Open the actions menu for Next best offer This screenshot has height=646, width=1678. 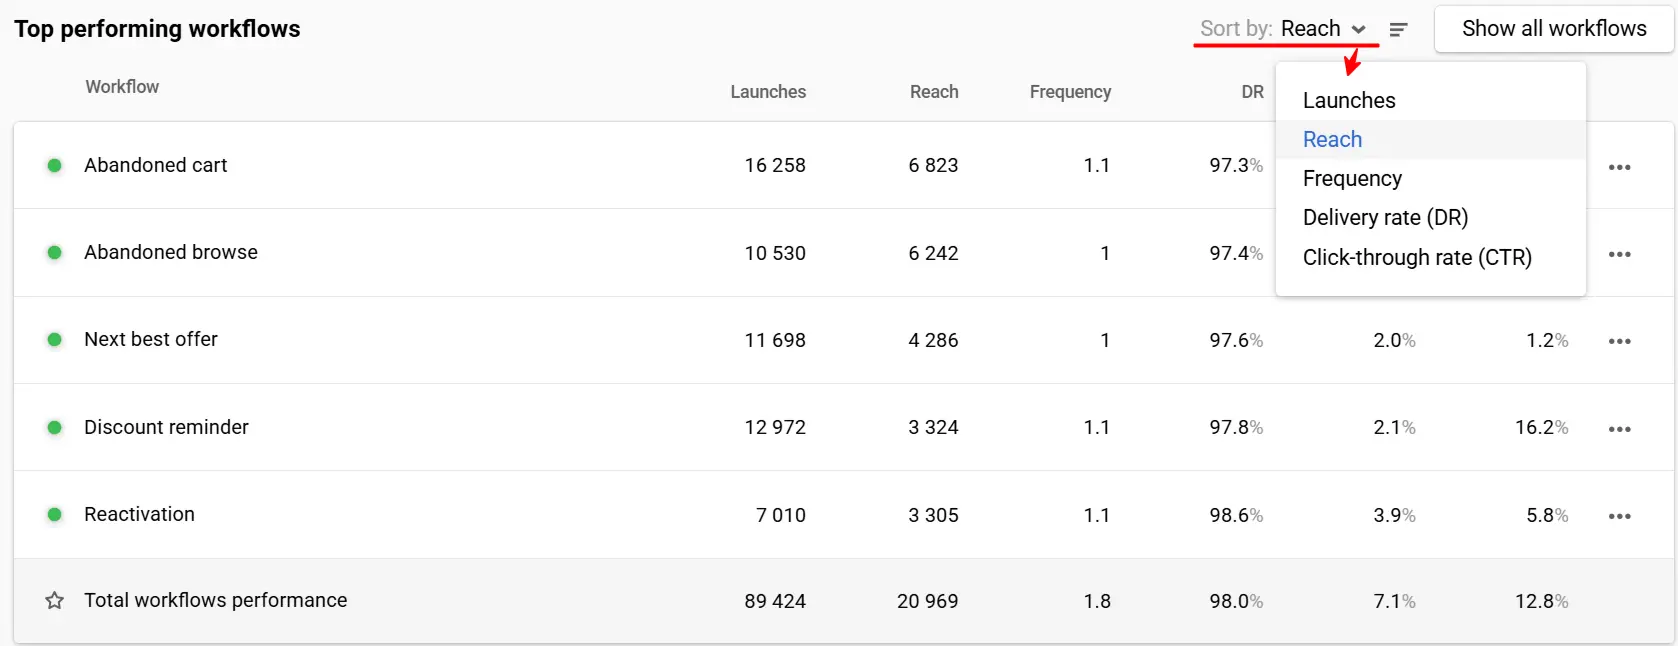pyautogui.click(x=1620, y=340)
